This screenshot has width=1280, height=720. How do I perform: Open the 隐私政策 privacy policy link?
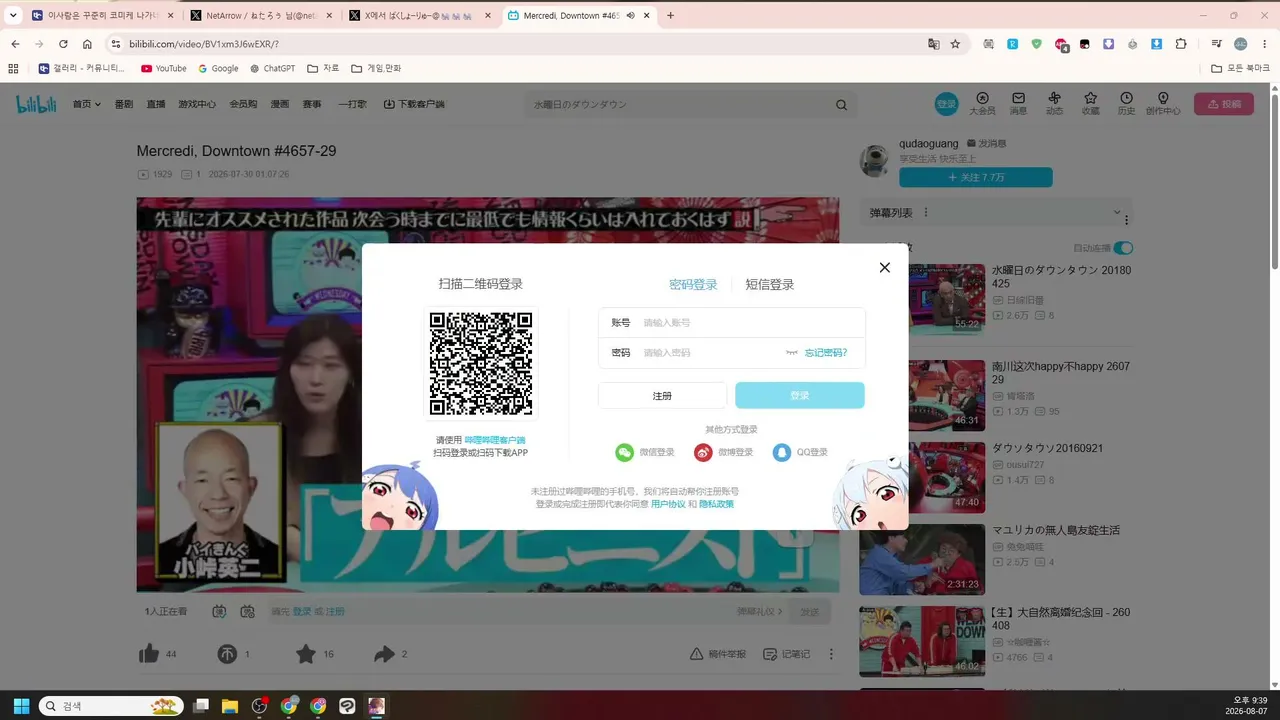[716, 504]
